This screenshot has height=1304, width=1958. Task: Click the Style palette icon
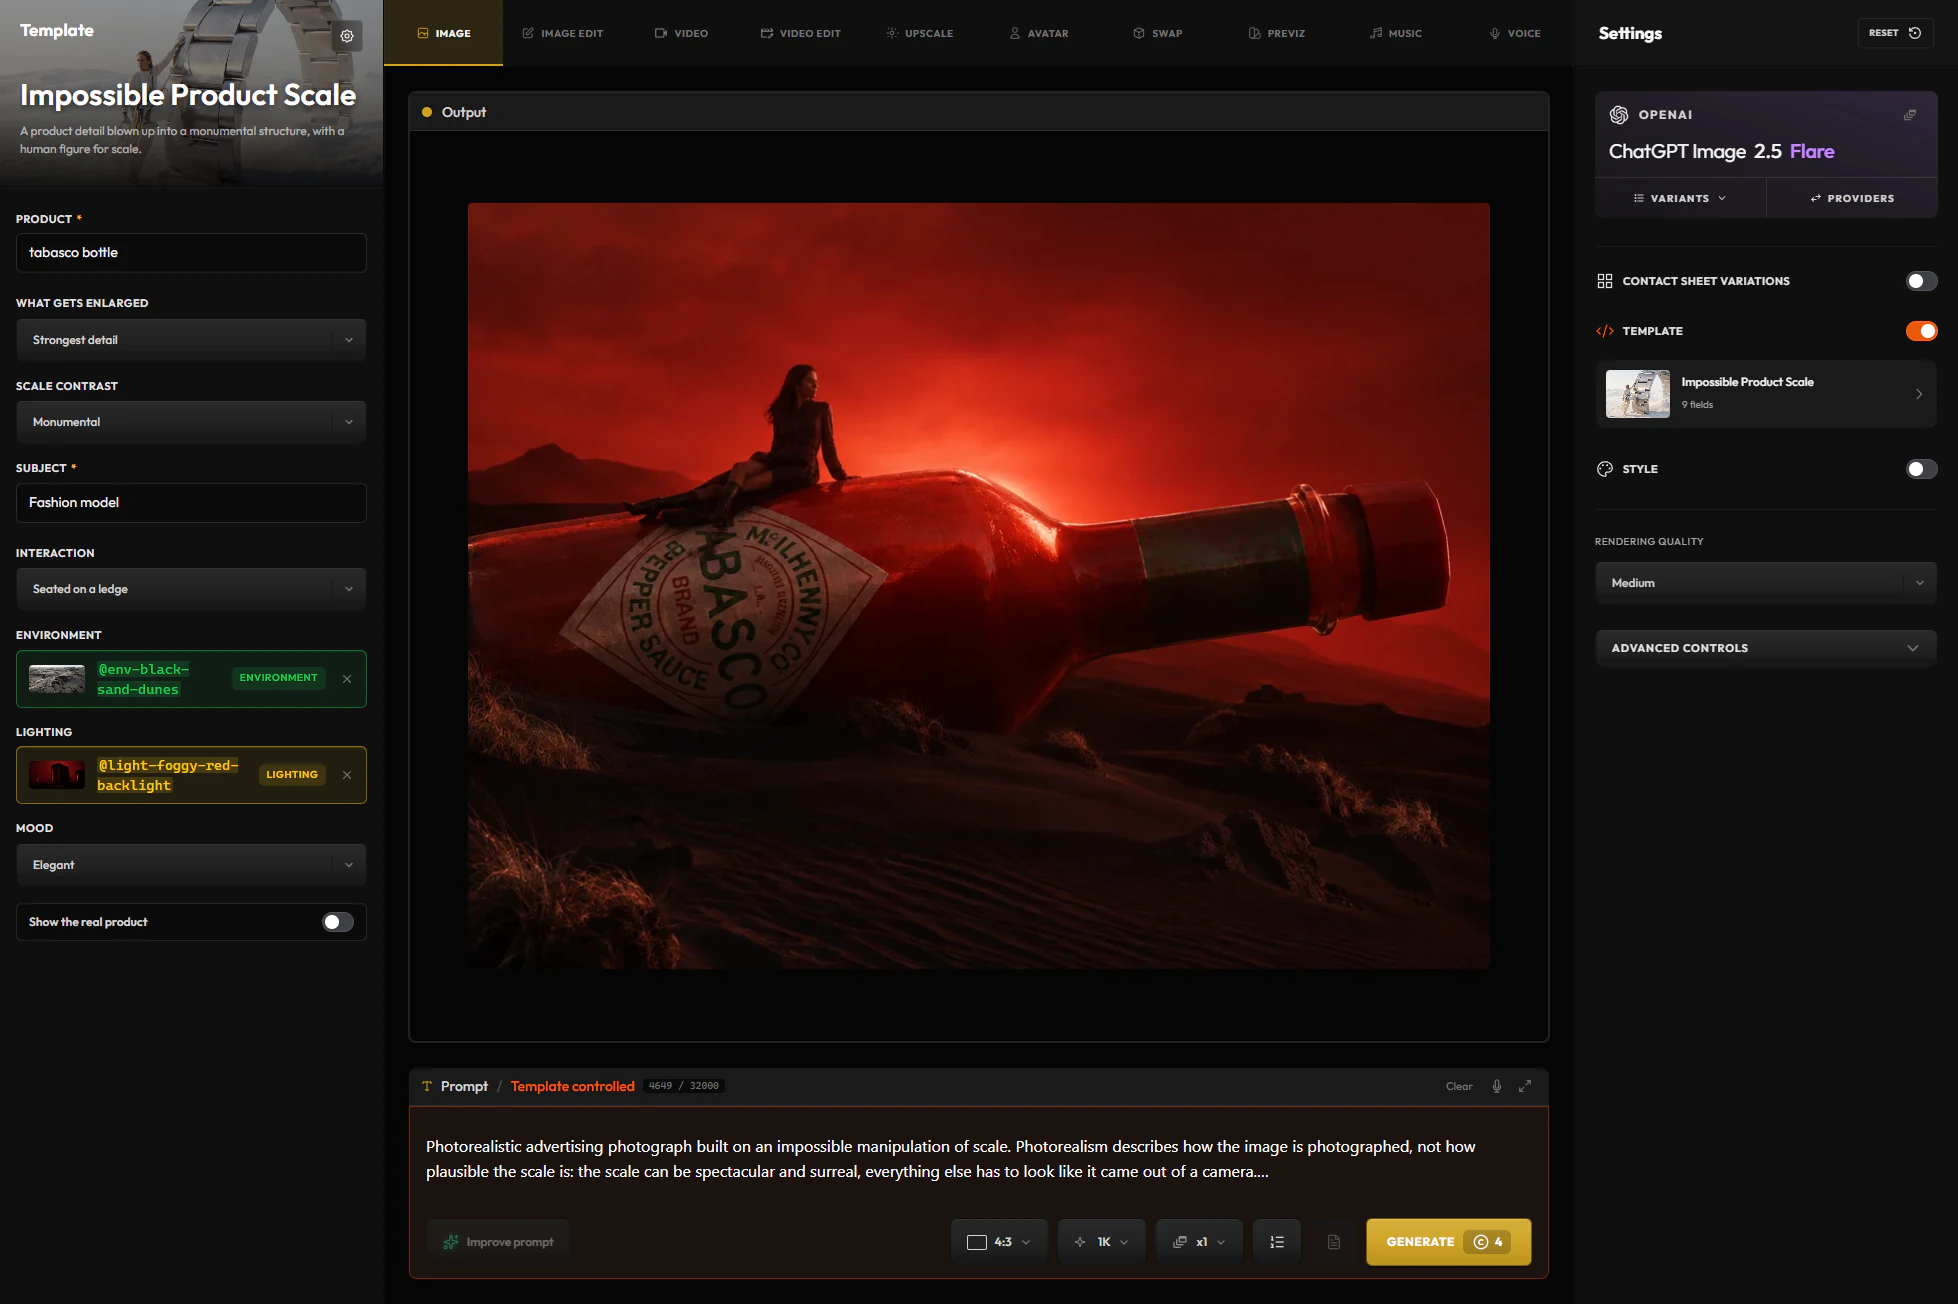tap(1605, 469)
